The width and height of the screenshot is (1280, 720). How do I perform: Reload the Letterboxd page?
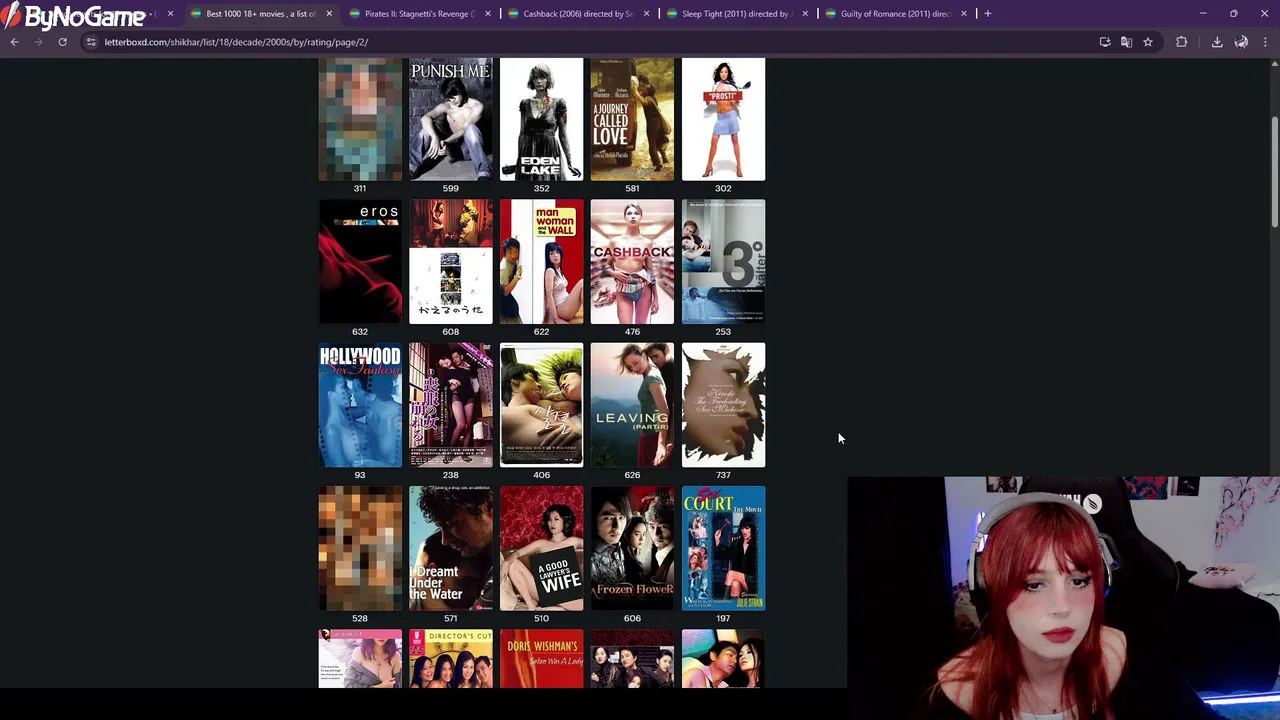point(62,42)
